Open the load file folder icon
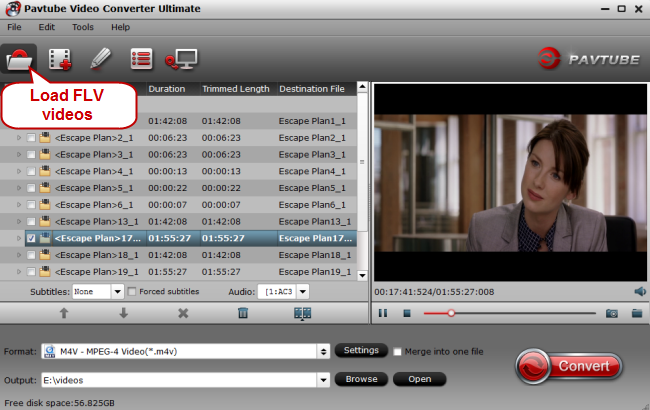Image resolution: width=650 pixels, height=410 pixels. (19, 59)
